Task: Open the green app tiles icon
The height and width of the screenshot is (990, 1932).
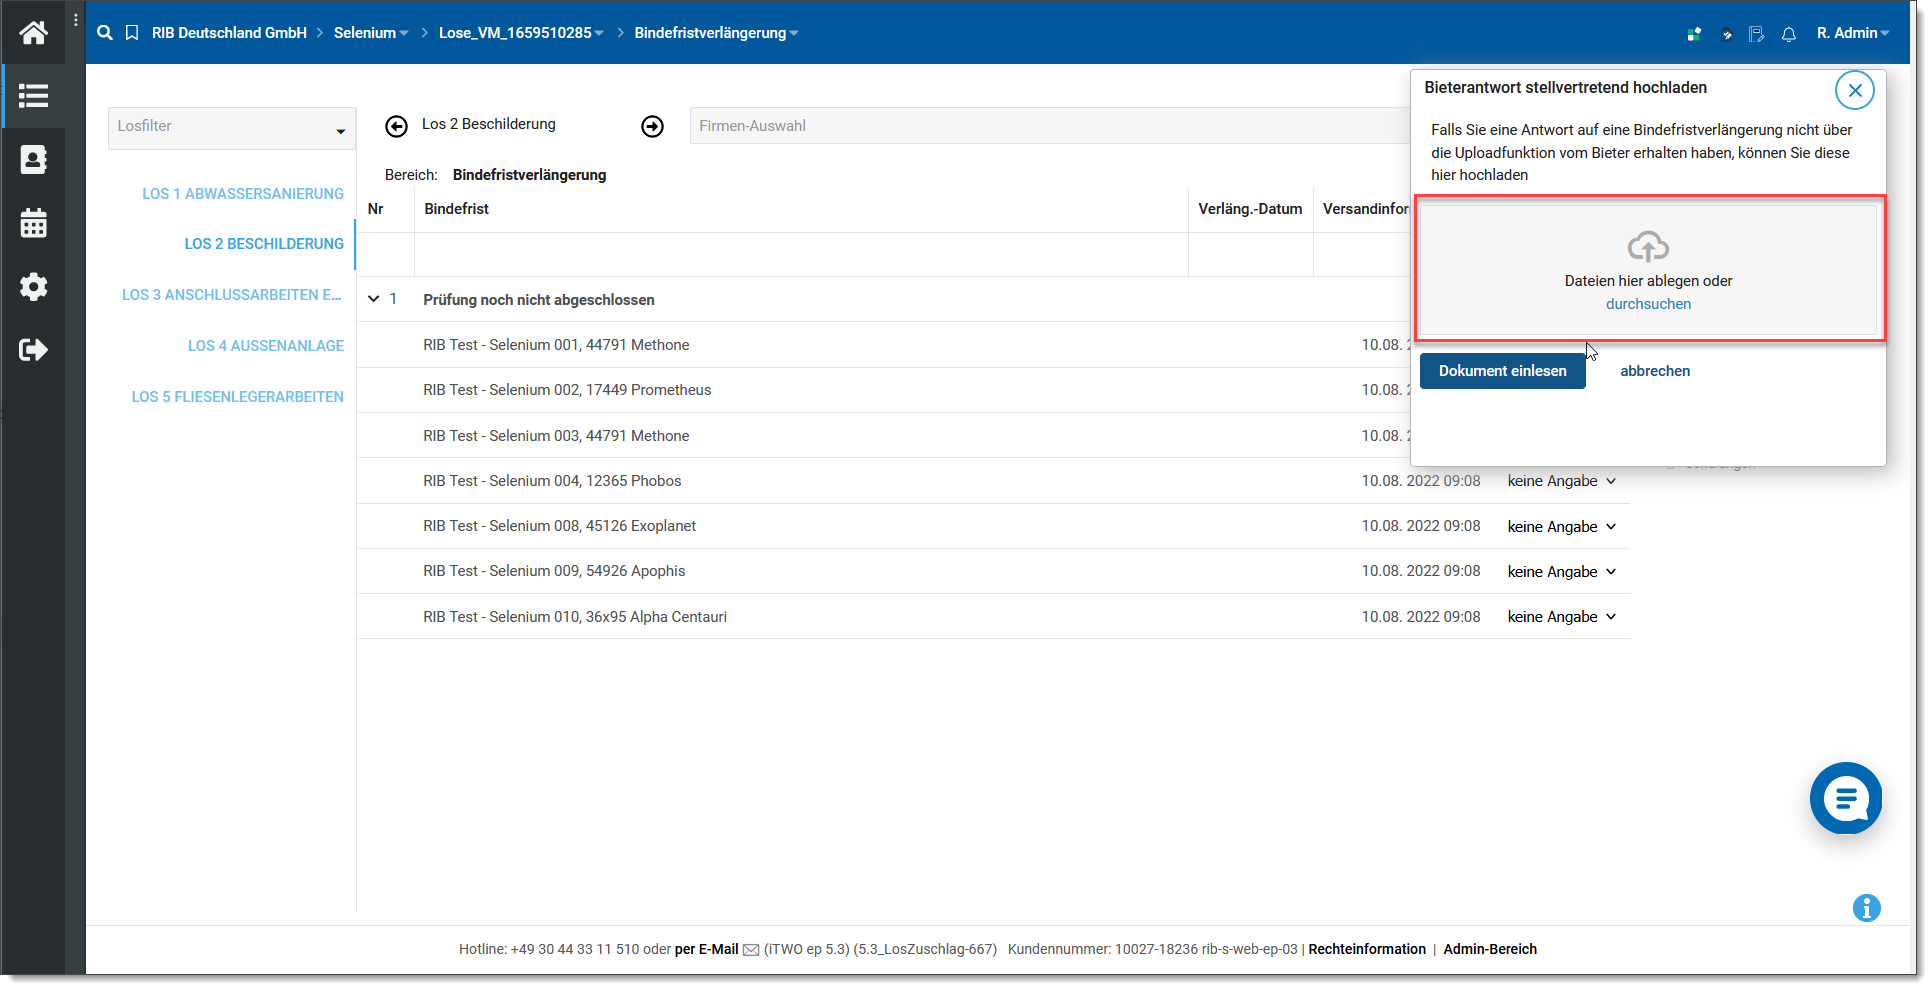Action: 1694,34
